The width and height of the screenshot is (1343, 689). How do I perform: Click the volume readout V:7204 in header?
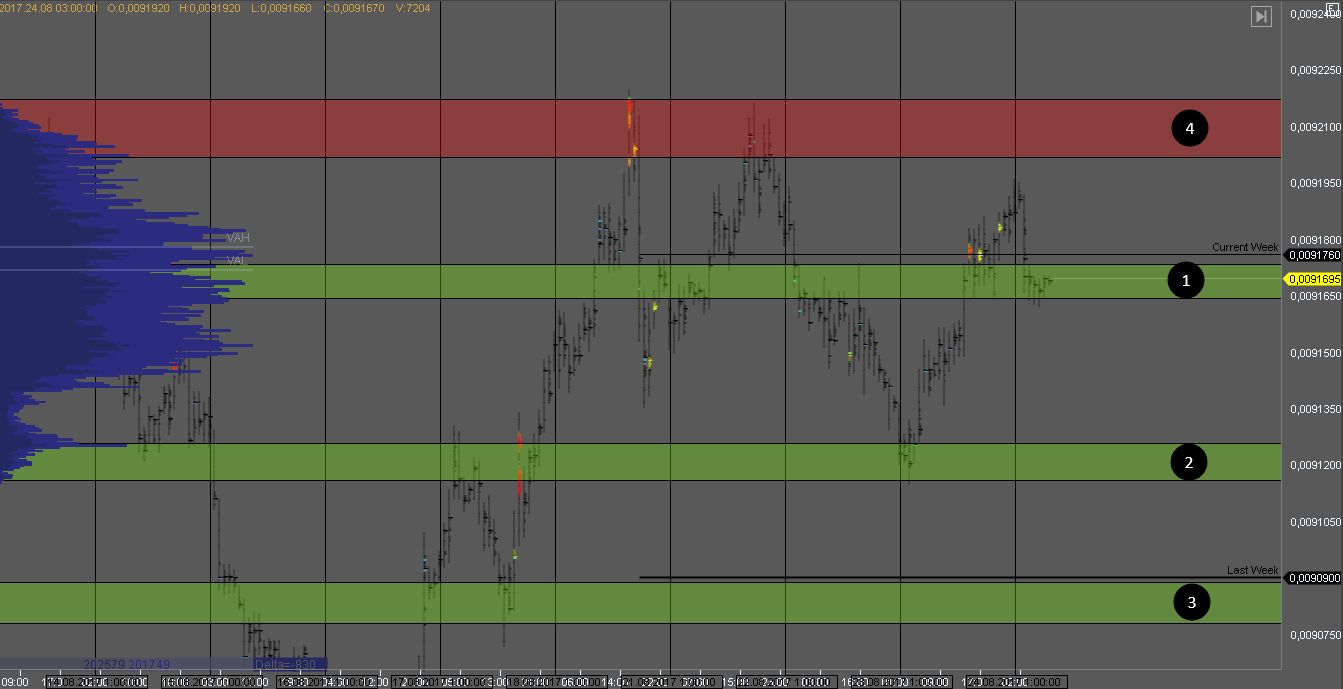coord(413,8)
